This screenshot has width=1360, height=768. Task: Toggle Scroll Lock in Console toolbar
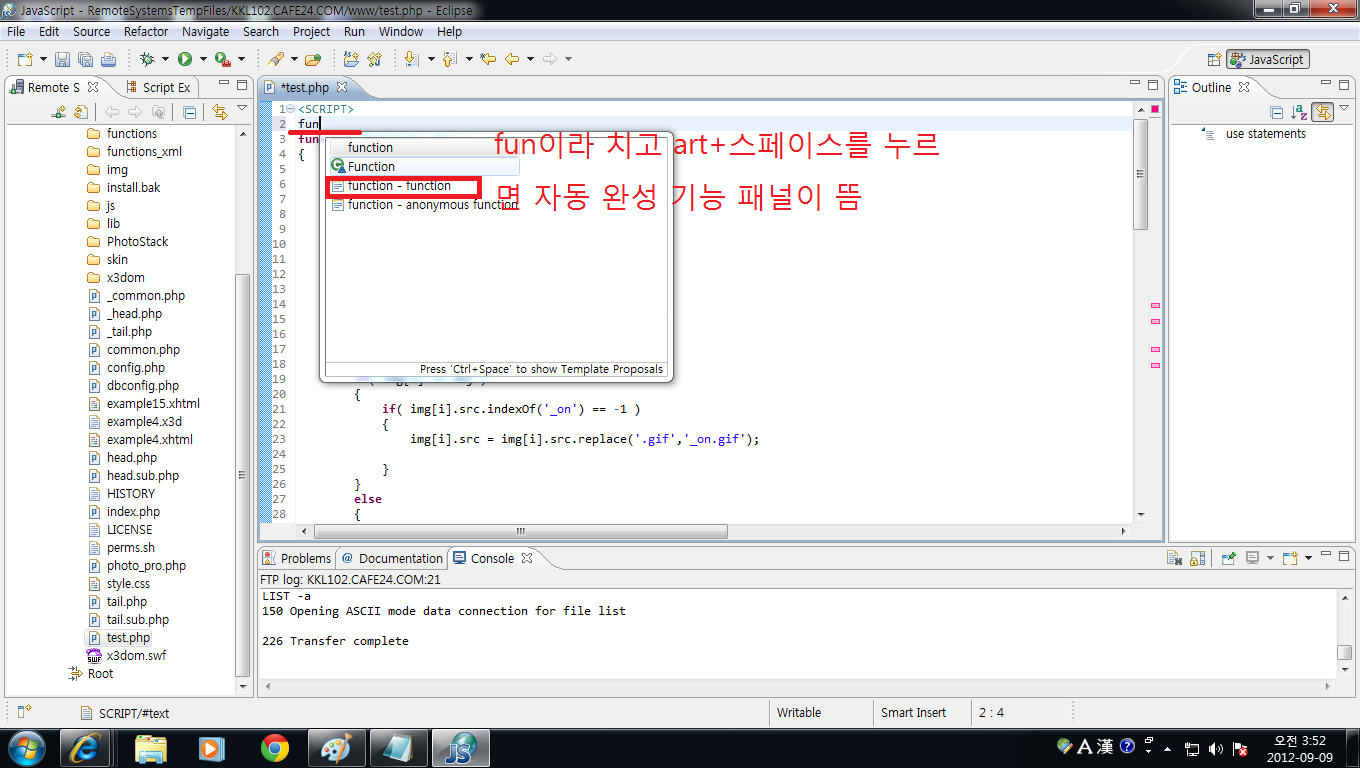coord(1197,558)
